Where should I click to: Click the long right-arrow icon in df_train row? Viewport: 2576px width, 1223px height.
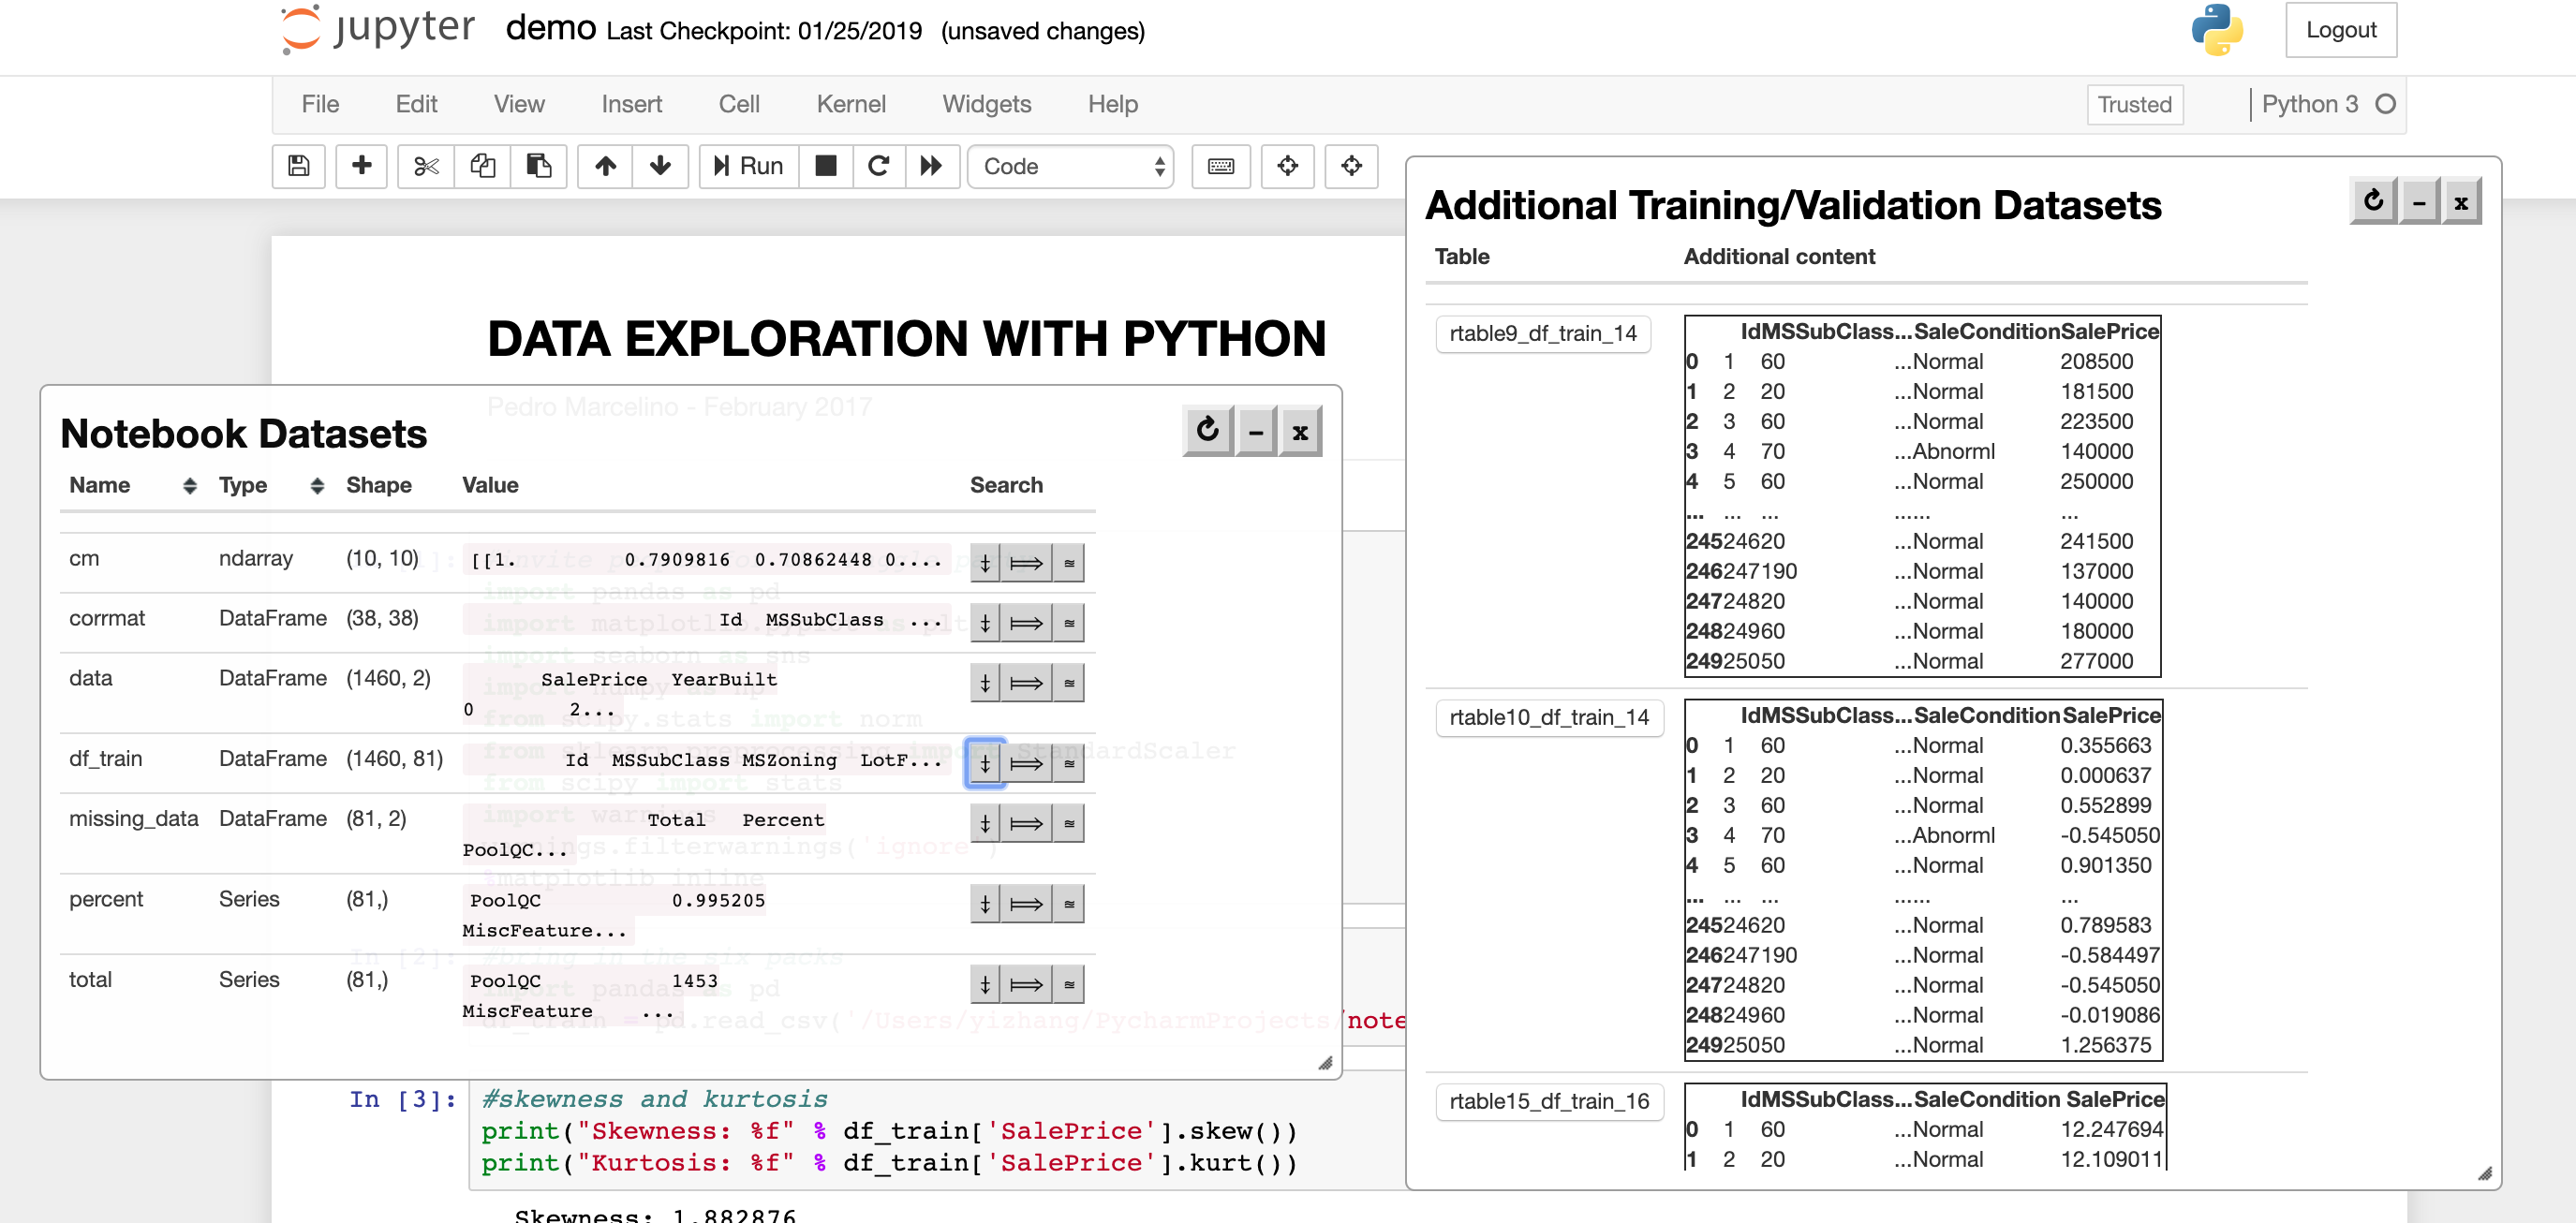(x=1026, y=763)
